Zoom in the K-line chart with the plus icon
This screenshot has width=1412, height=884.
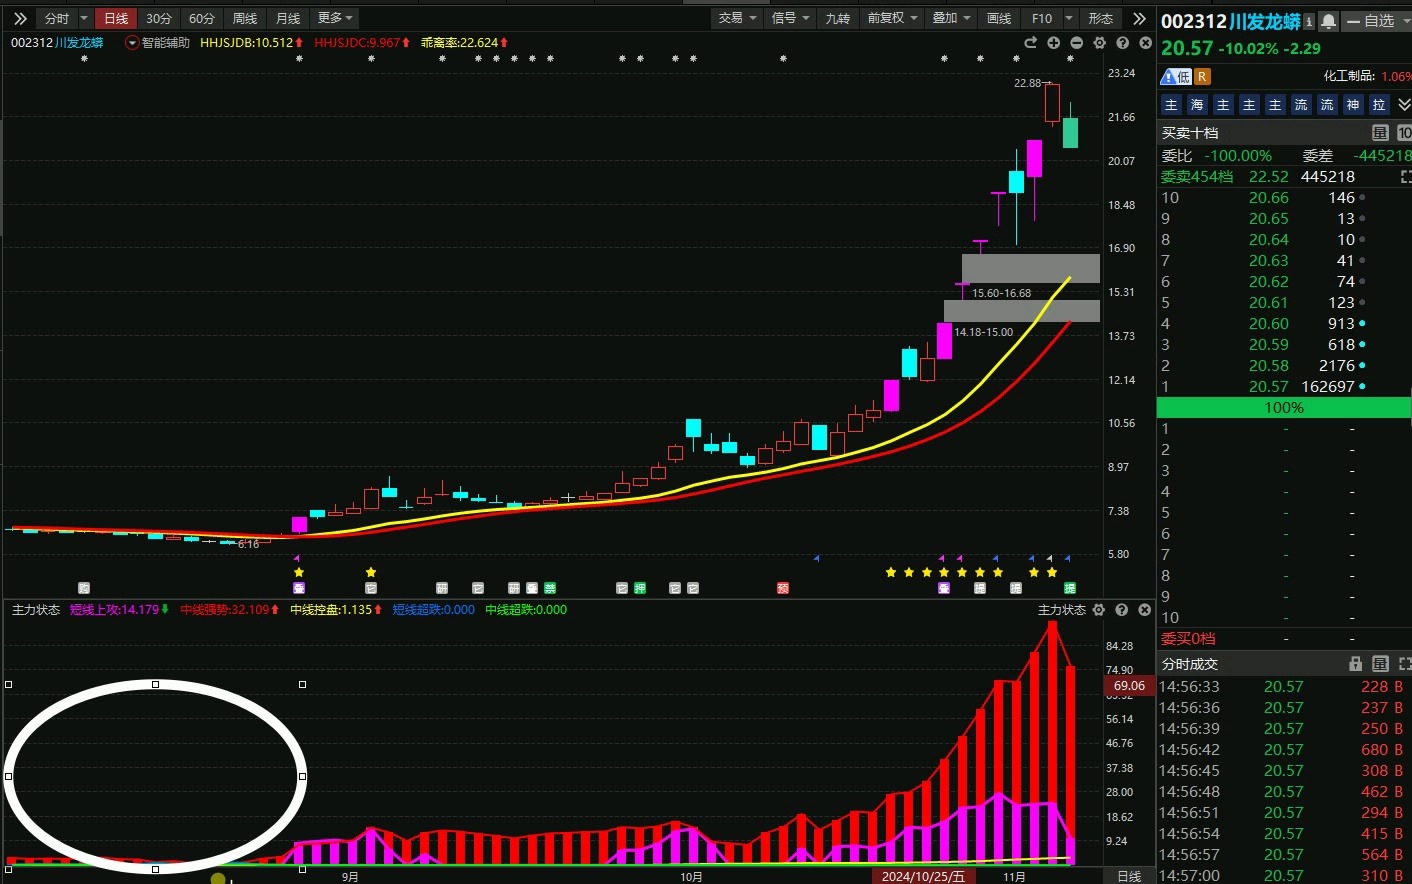tap(1053, 43)
